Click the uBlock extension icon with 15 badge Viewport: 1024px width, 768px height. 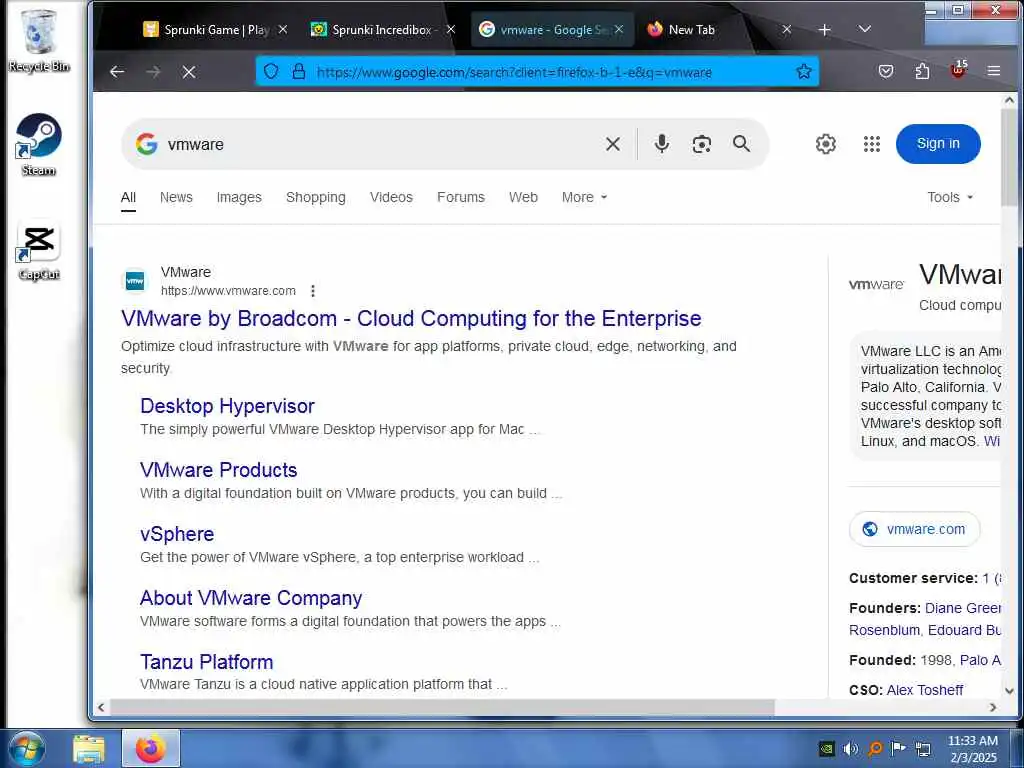[x=958, y=69]
